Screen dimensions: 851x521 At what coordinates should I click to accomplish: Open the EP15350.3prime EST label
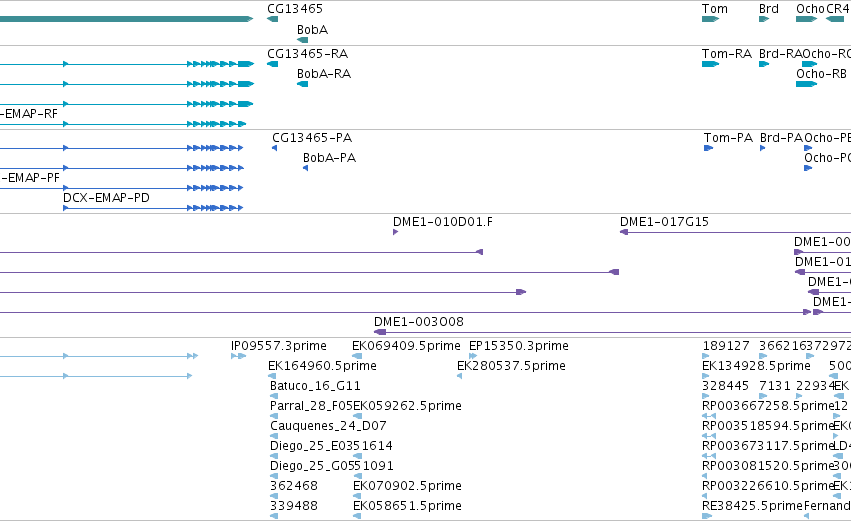pyautogui.click(x=519, y=346)
